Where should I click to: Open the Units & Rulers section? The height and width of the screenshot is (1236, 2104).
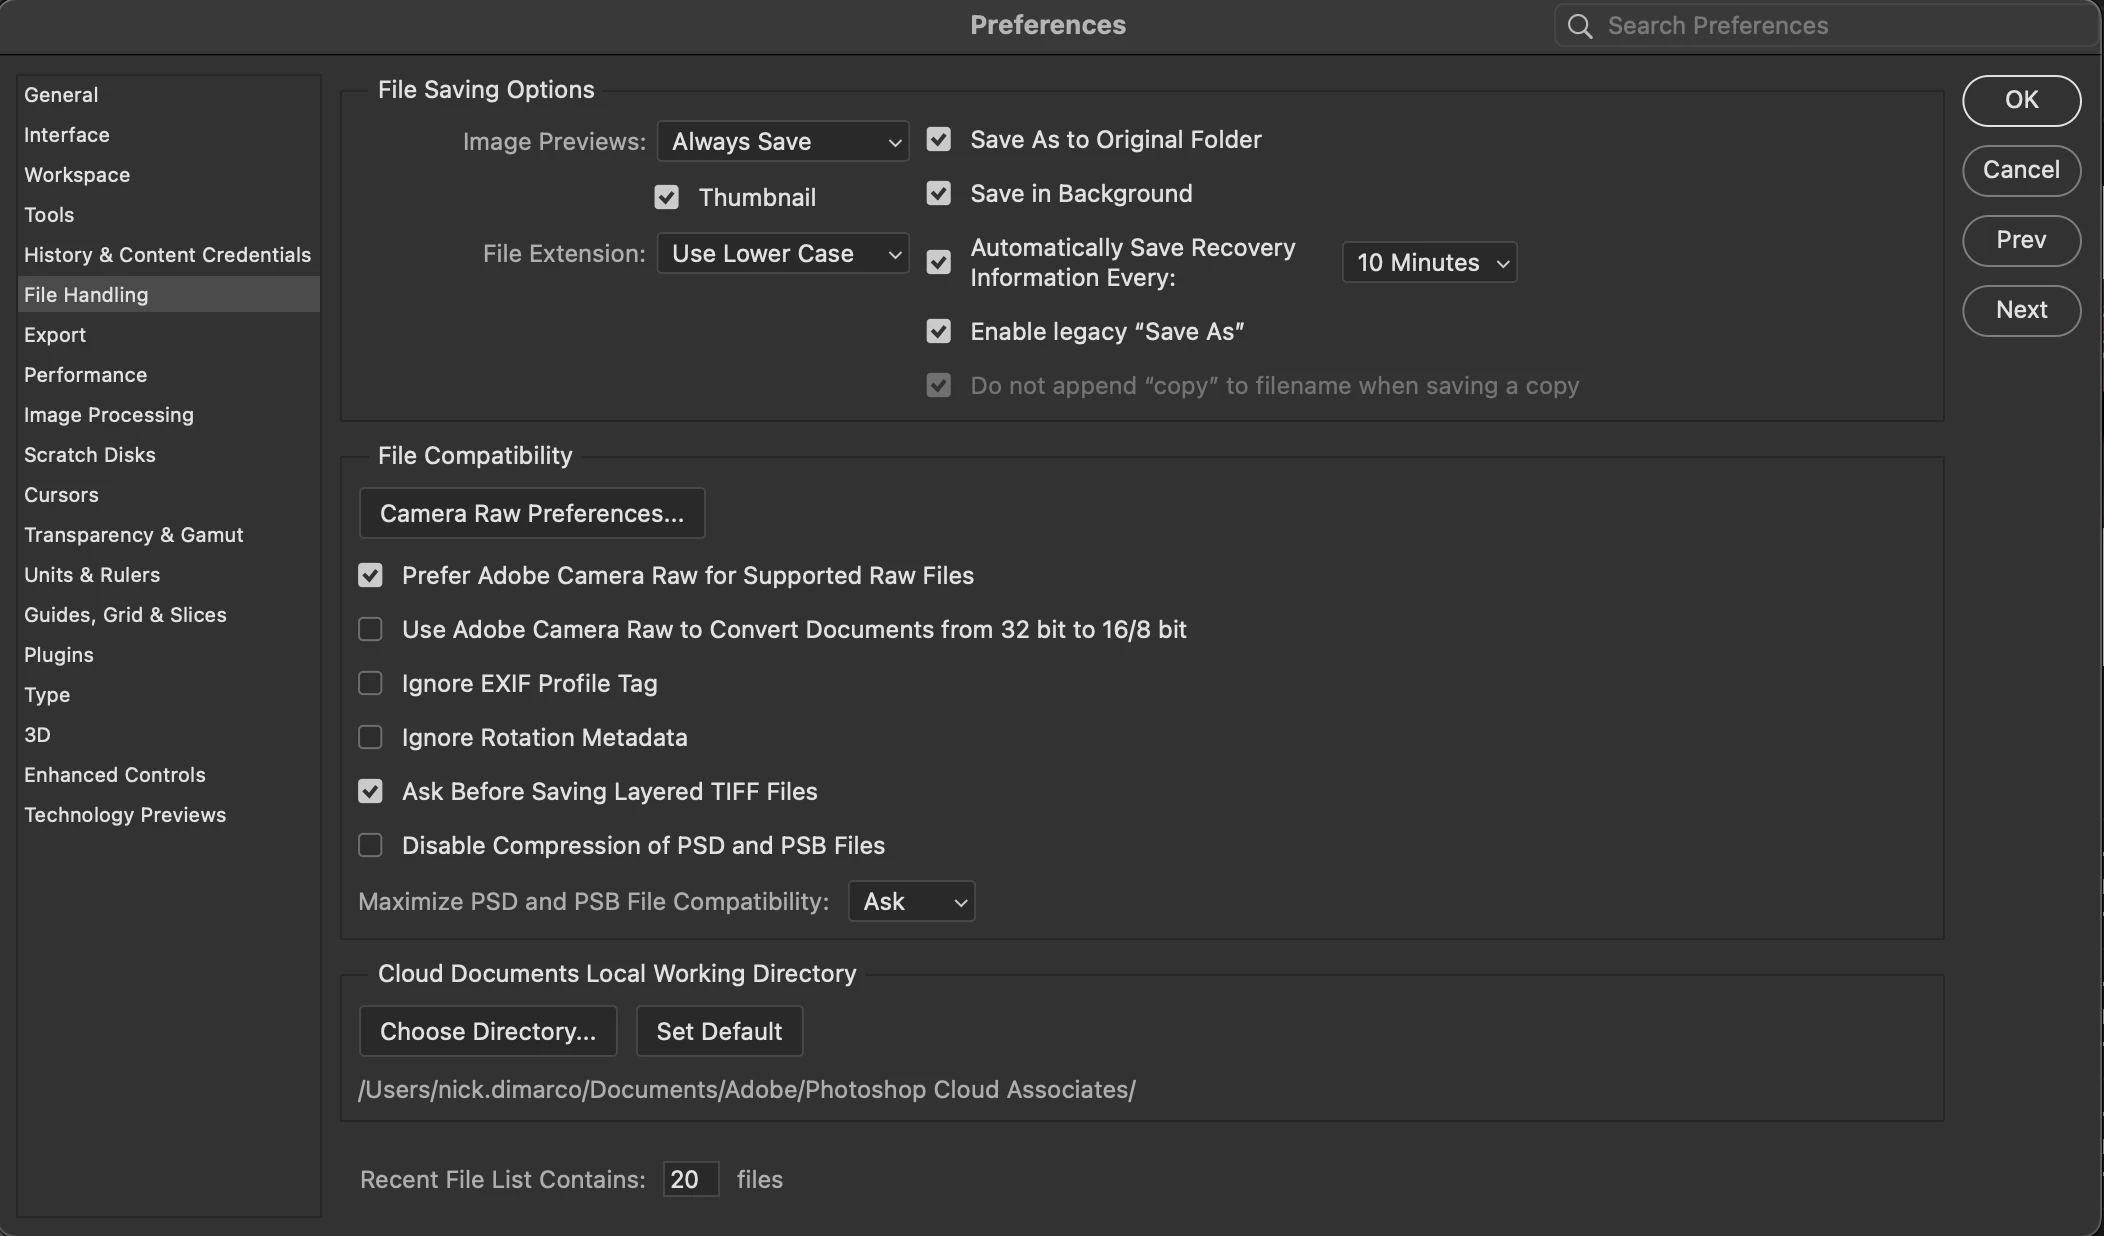pyautogui.click(x=92, y=575)
